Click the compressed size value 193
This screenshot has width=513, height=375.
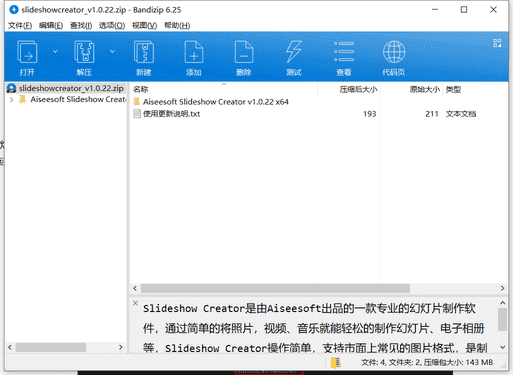tap(369, 114)
